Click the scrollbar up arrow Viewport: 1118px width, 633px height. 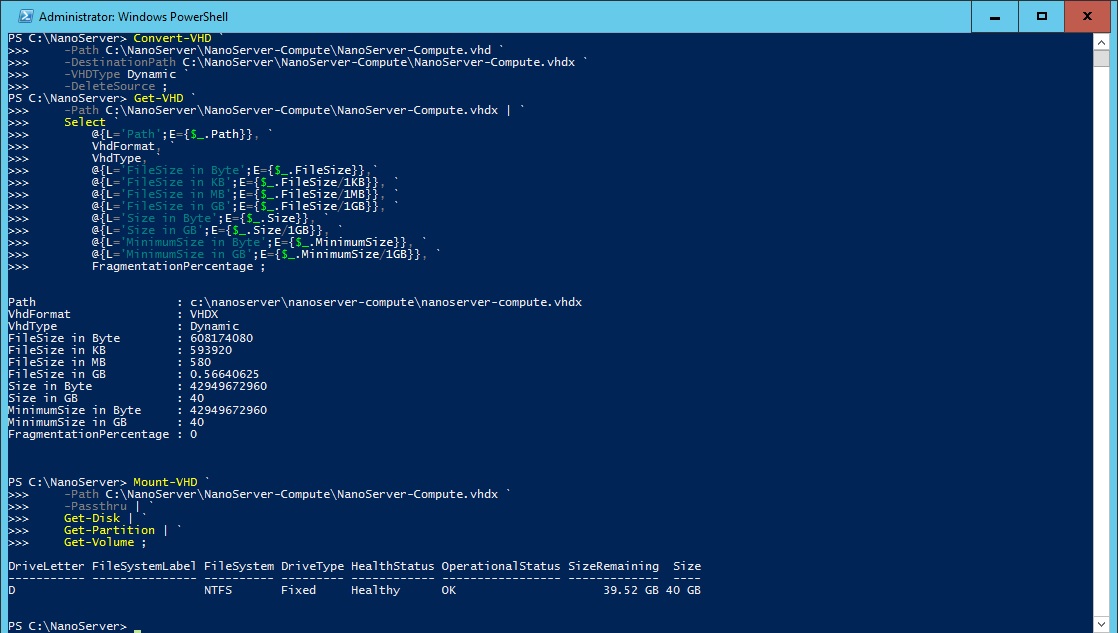(x=1101, y=41)
